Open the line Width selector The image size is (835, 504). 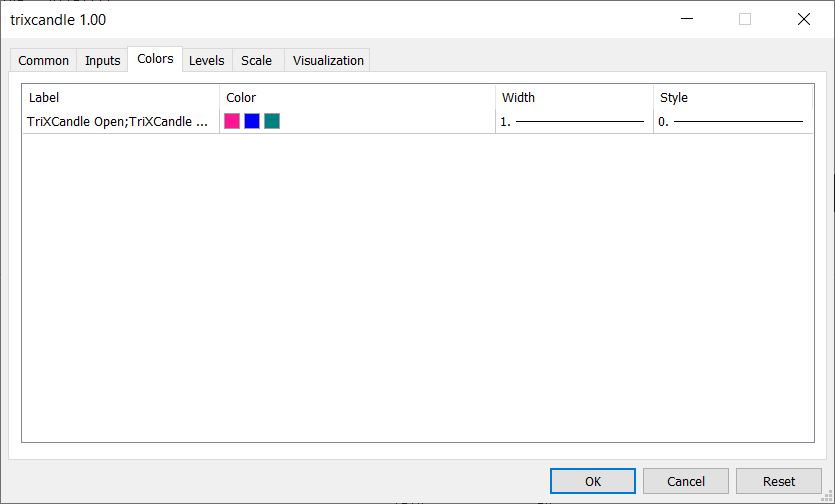pos(573,121)
